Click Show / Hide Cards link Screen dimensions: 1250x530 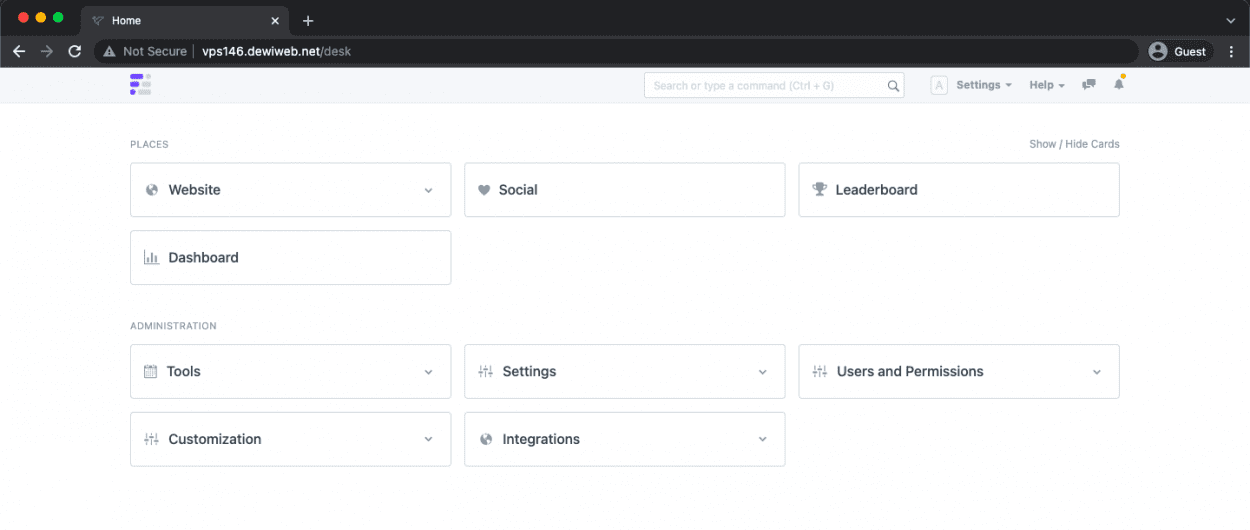(x=1074, y=144)
